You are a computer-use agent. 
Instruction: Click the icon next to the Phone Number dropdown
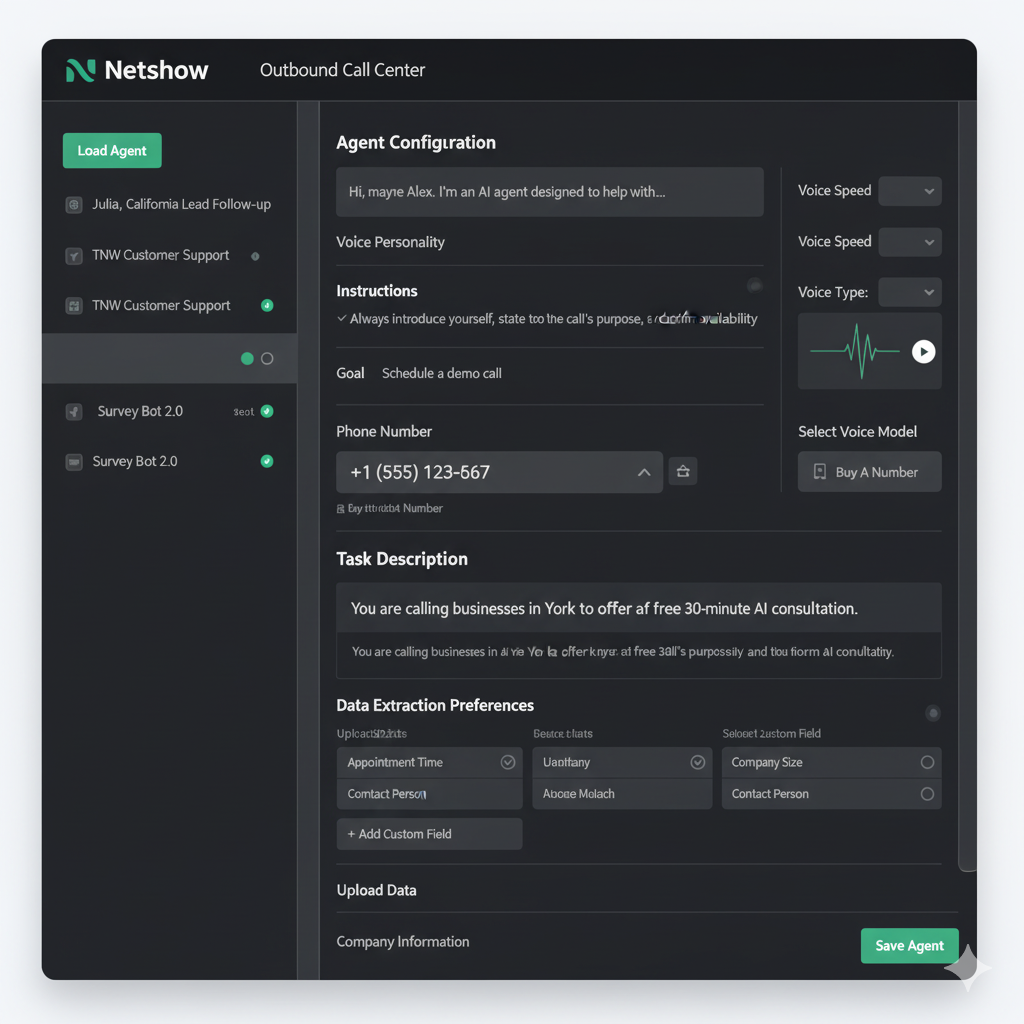[x=683, y=471]
